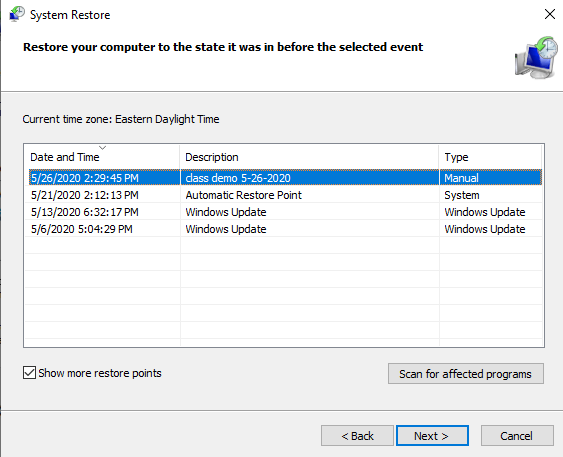563x457 pixels.
Task: Go to previous step with Back button
Action: 357,436
